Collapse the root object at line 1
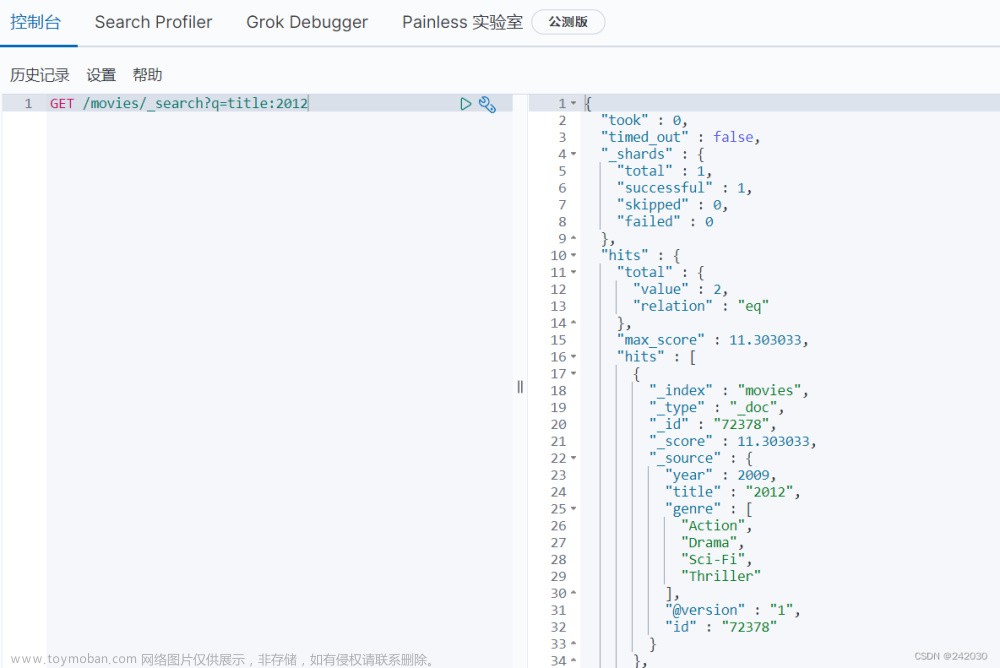 point(573,103)
